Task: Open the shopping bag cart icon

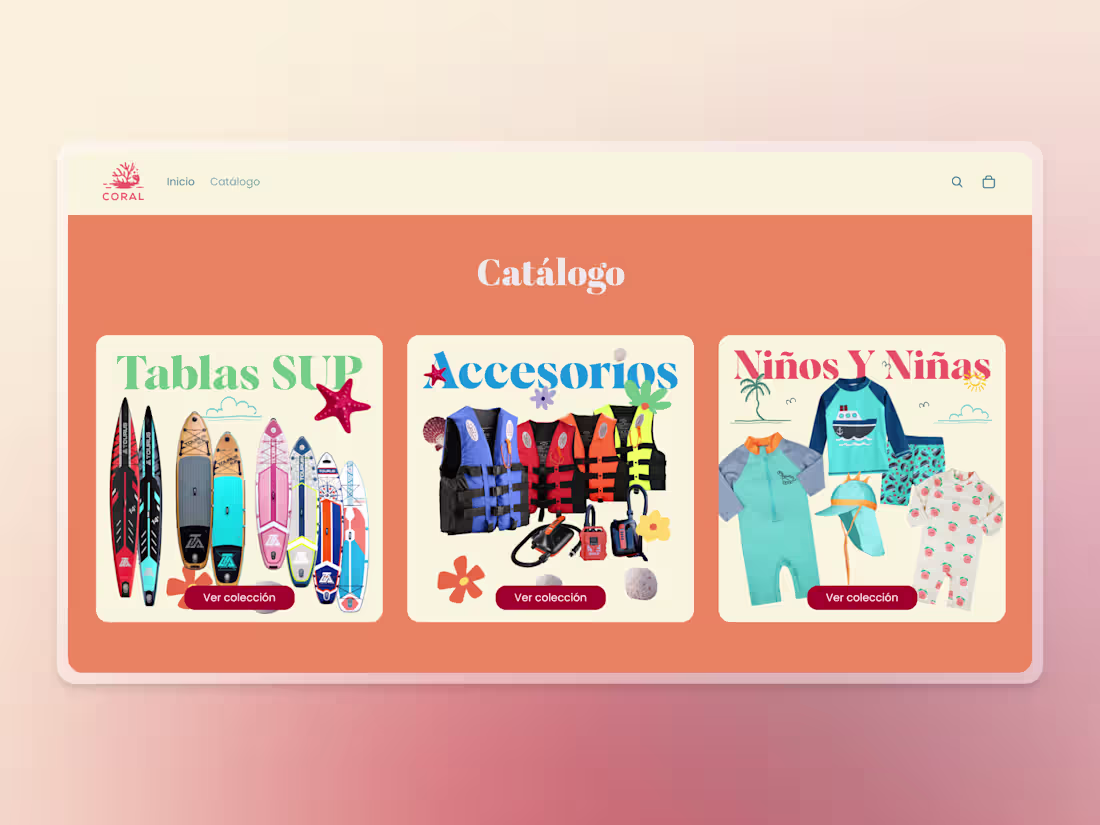Action: point(988,182)
